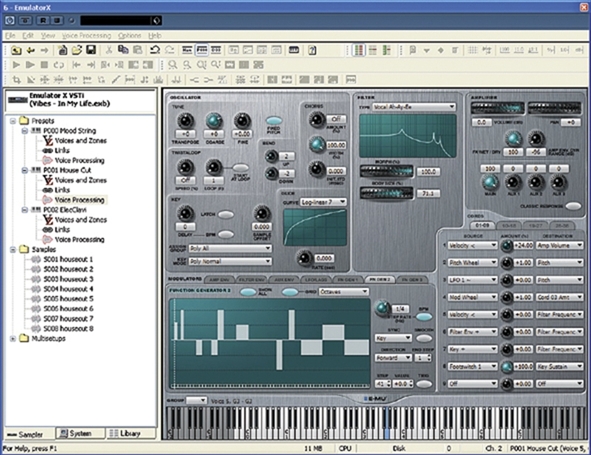Click the Amp Env modulators tab
Image resolution: width=591 pixels, height=455 pixels.
tap(219, 280)
